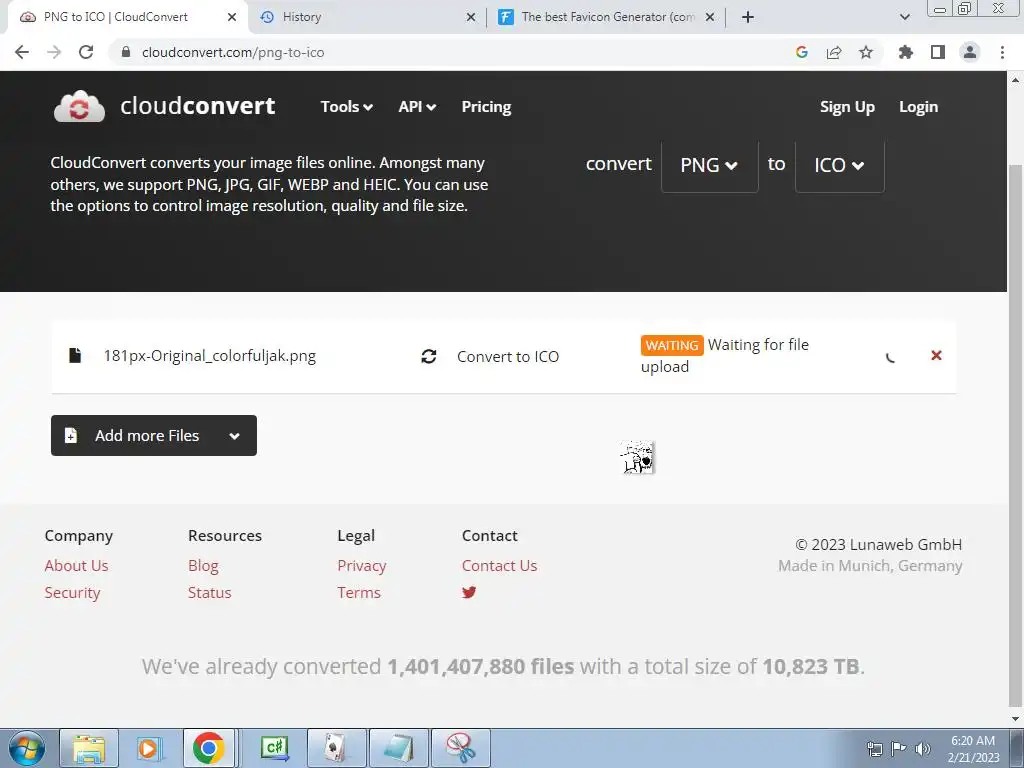This screenshot has height=768, width=1024.
Task: Open the Snipping Tool taskbar icon
Action: 461,748
